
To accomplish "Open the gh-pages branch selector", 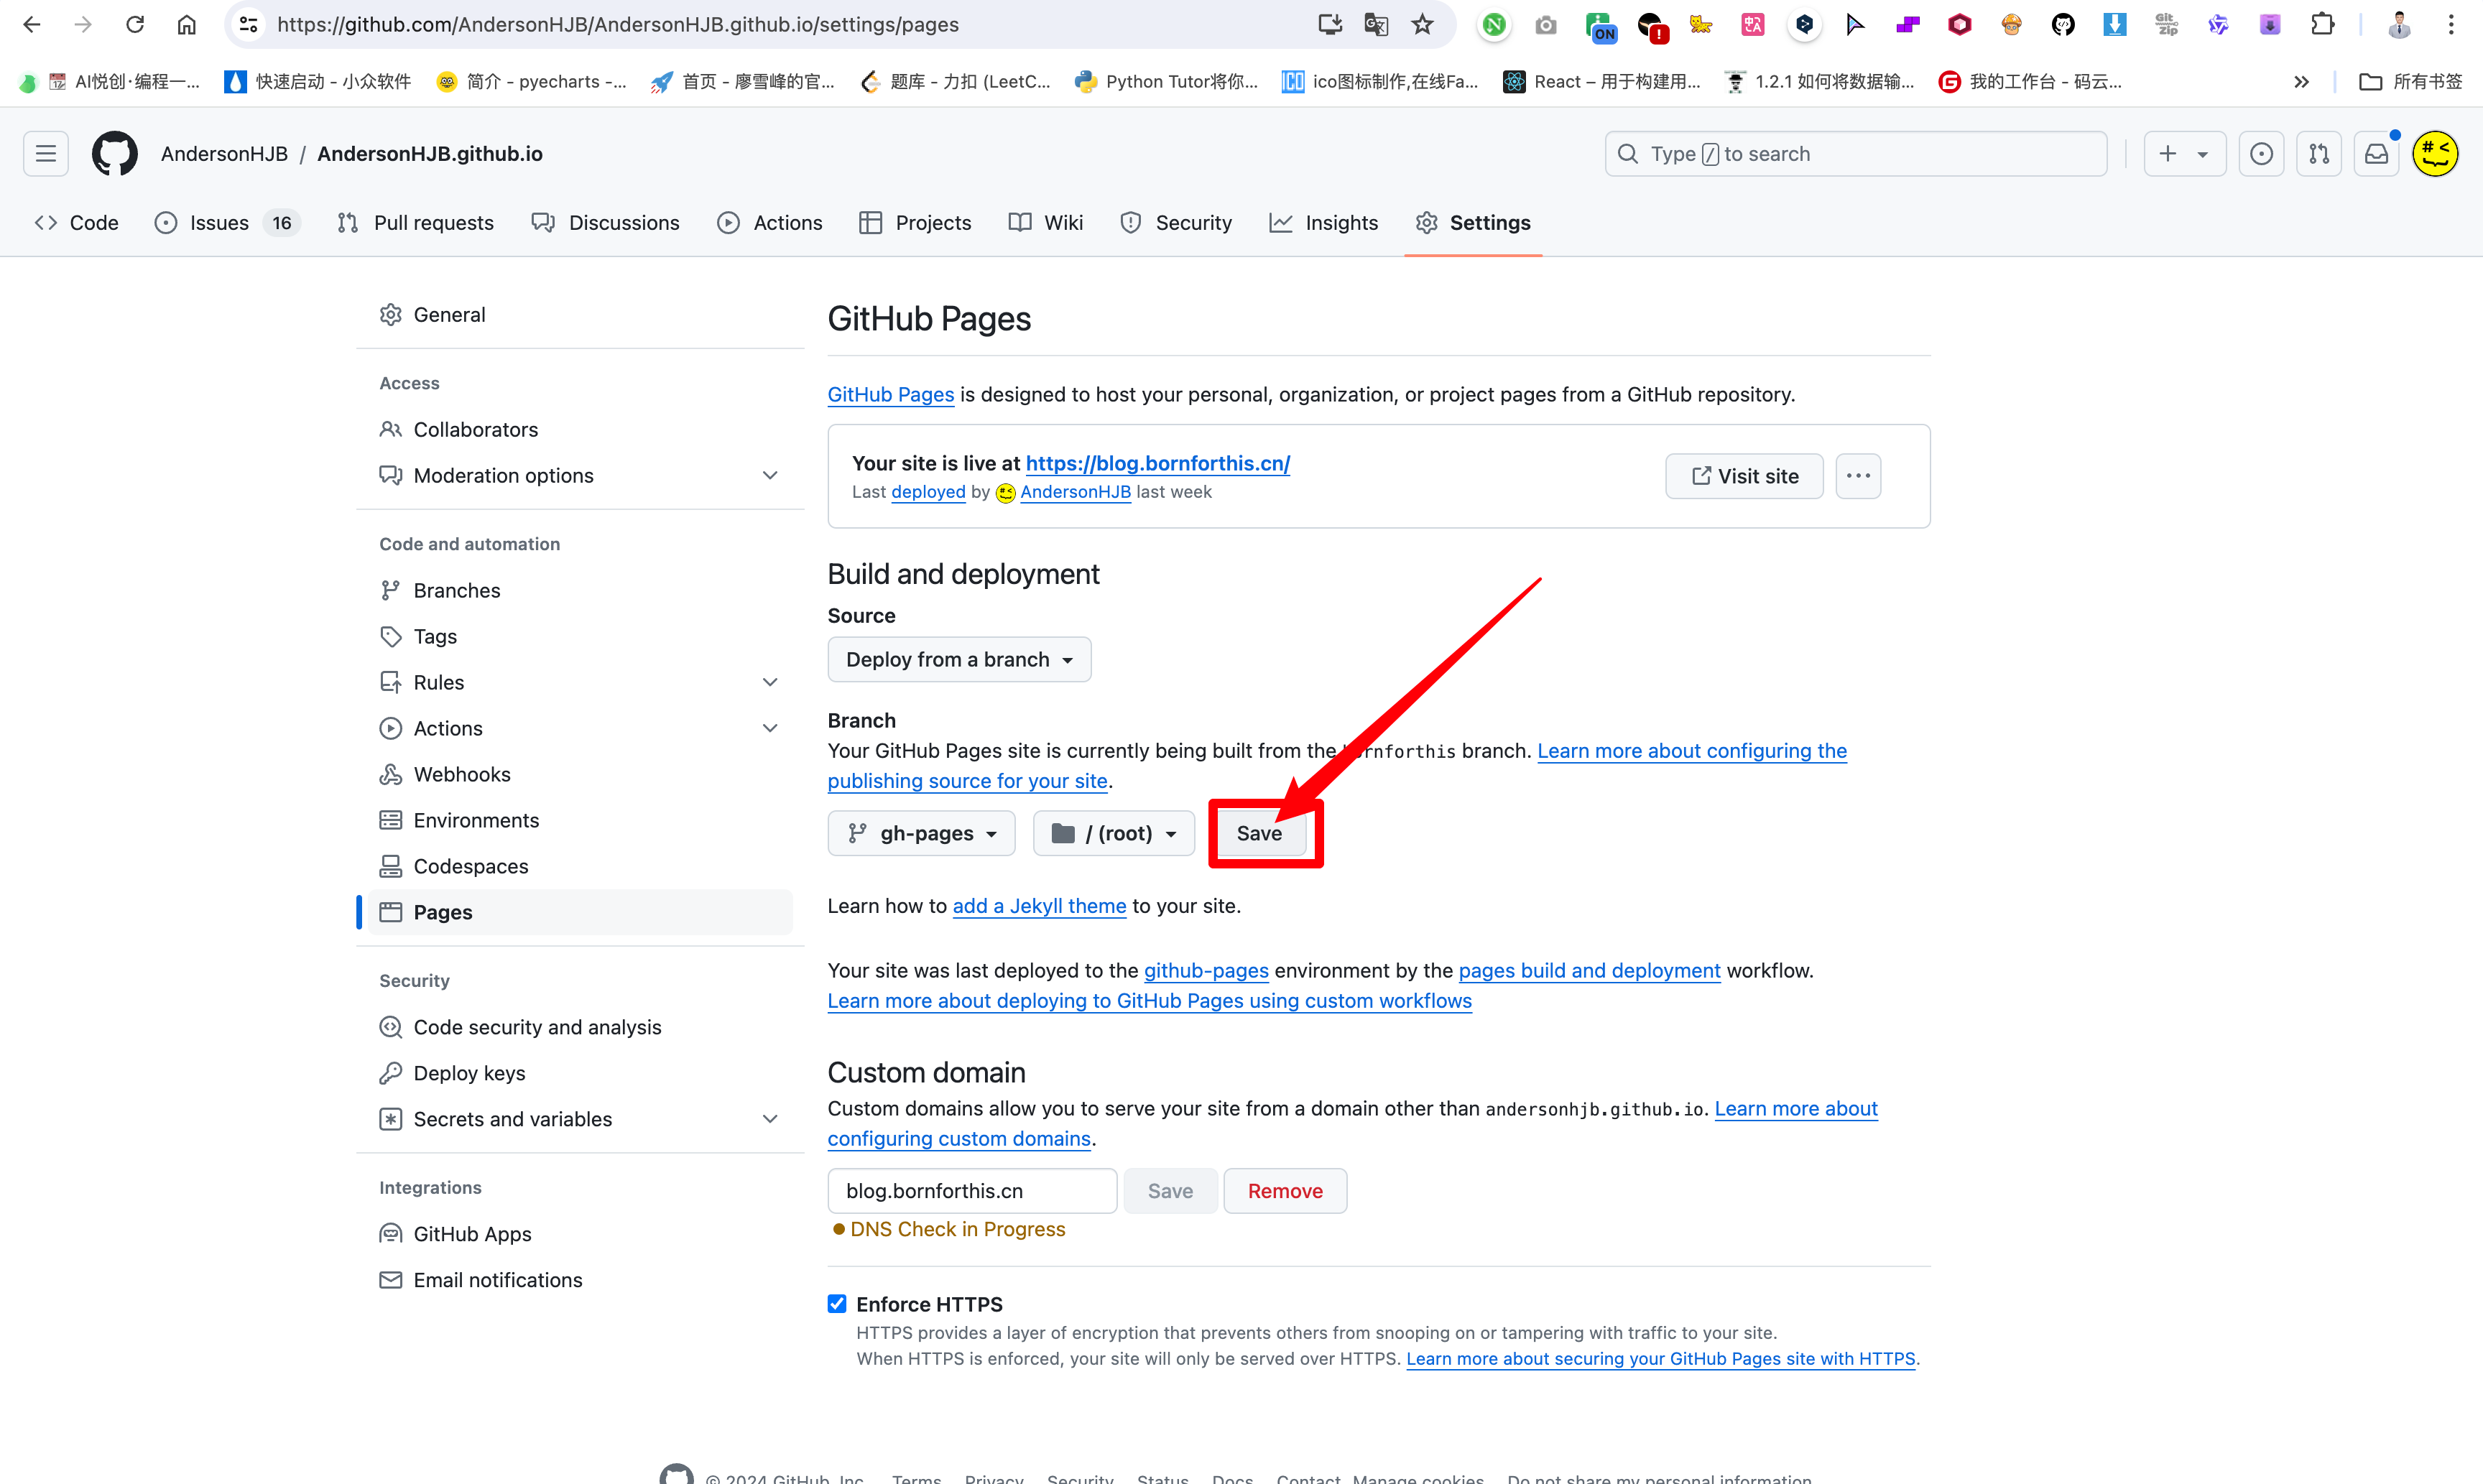I will click(921, 833).
